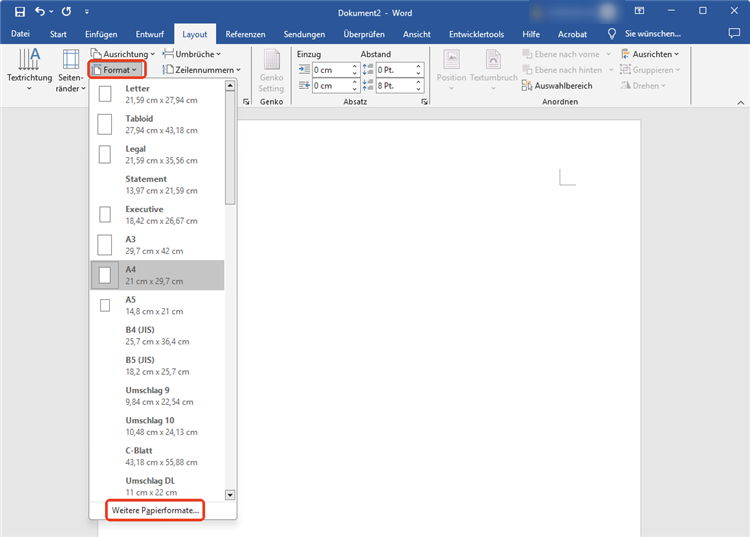Open Weitere Papierformate...
The image size is (750, 537).
[155, 510]
